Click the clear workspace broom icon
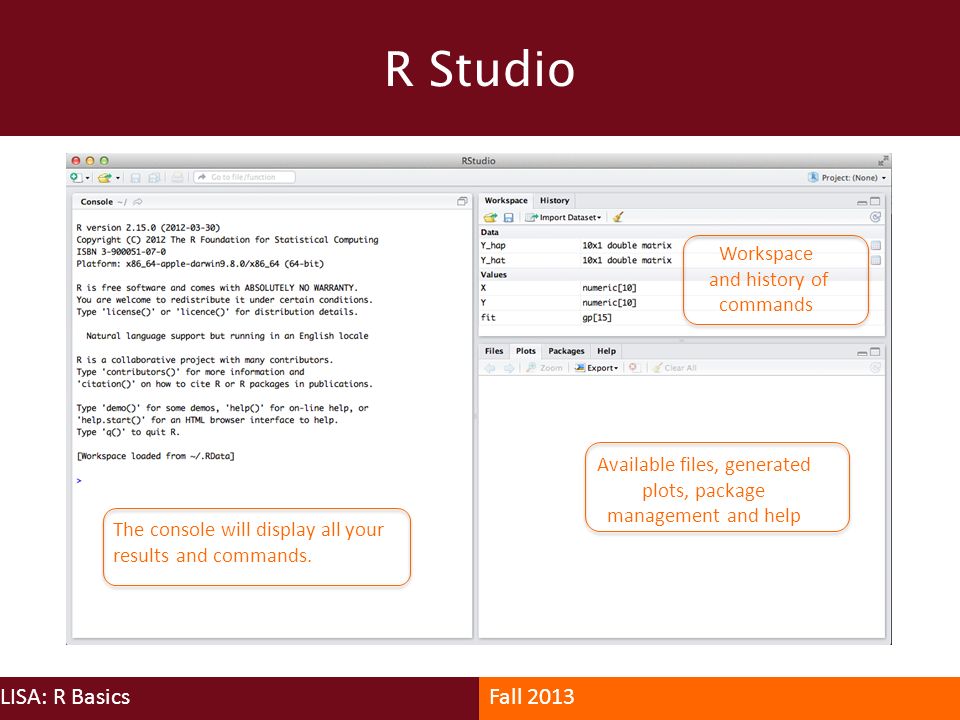 (618, 217)
